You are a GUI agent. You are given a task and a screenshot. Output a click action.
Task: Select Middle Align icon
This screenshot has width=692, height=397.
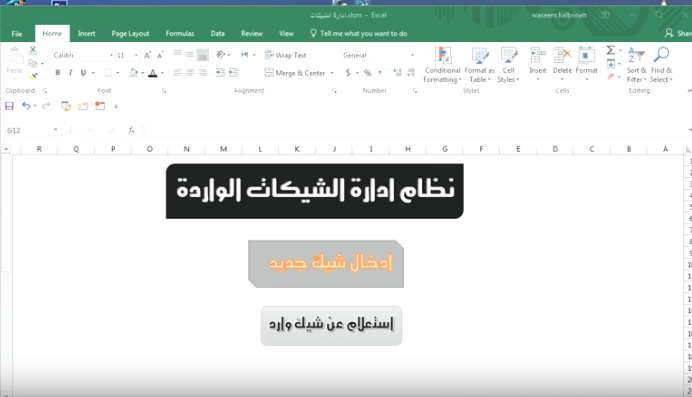(190, 55)
